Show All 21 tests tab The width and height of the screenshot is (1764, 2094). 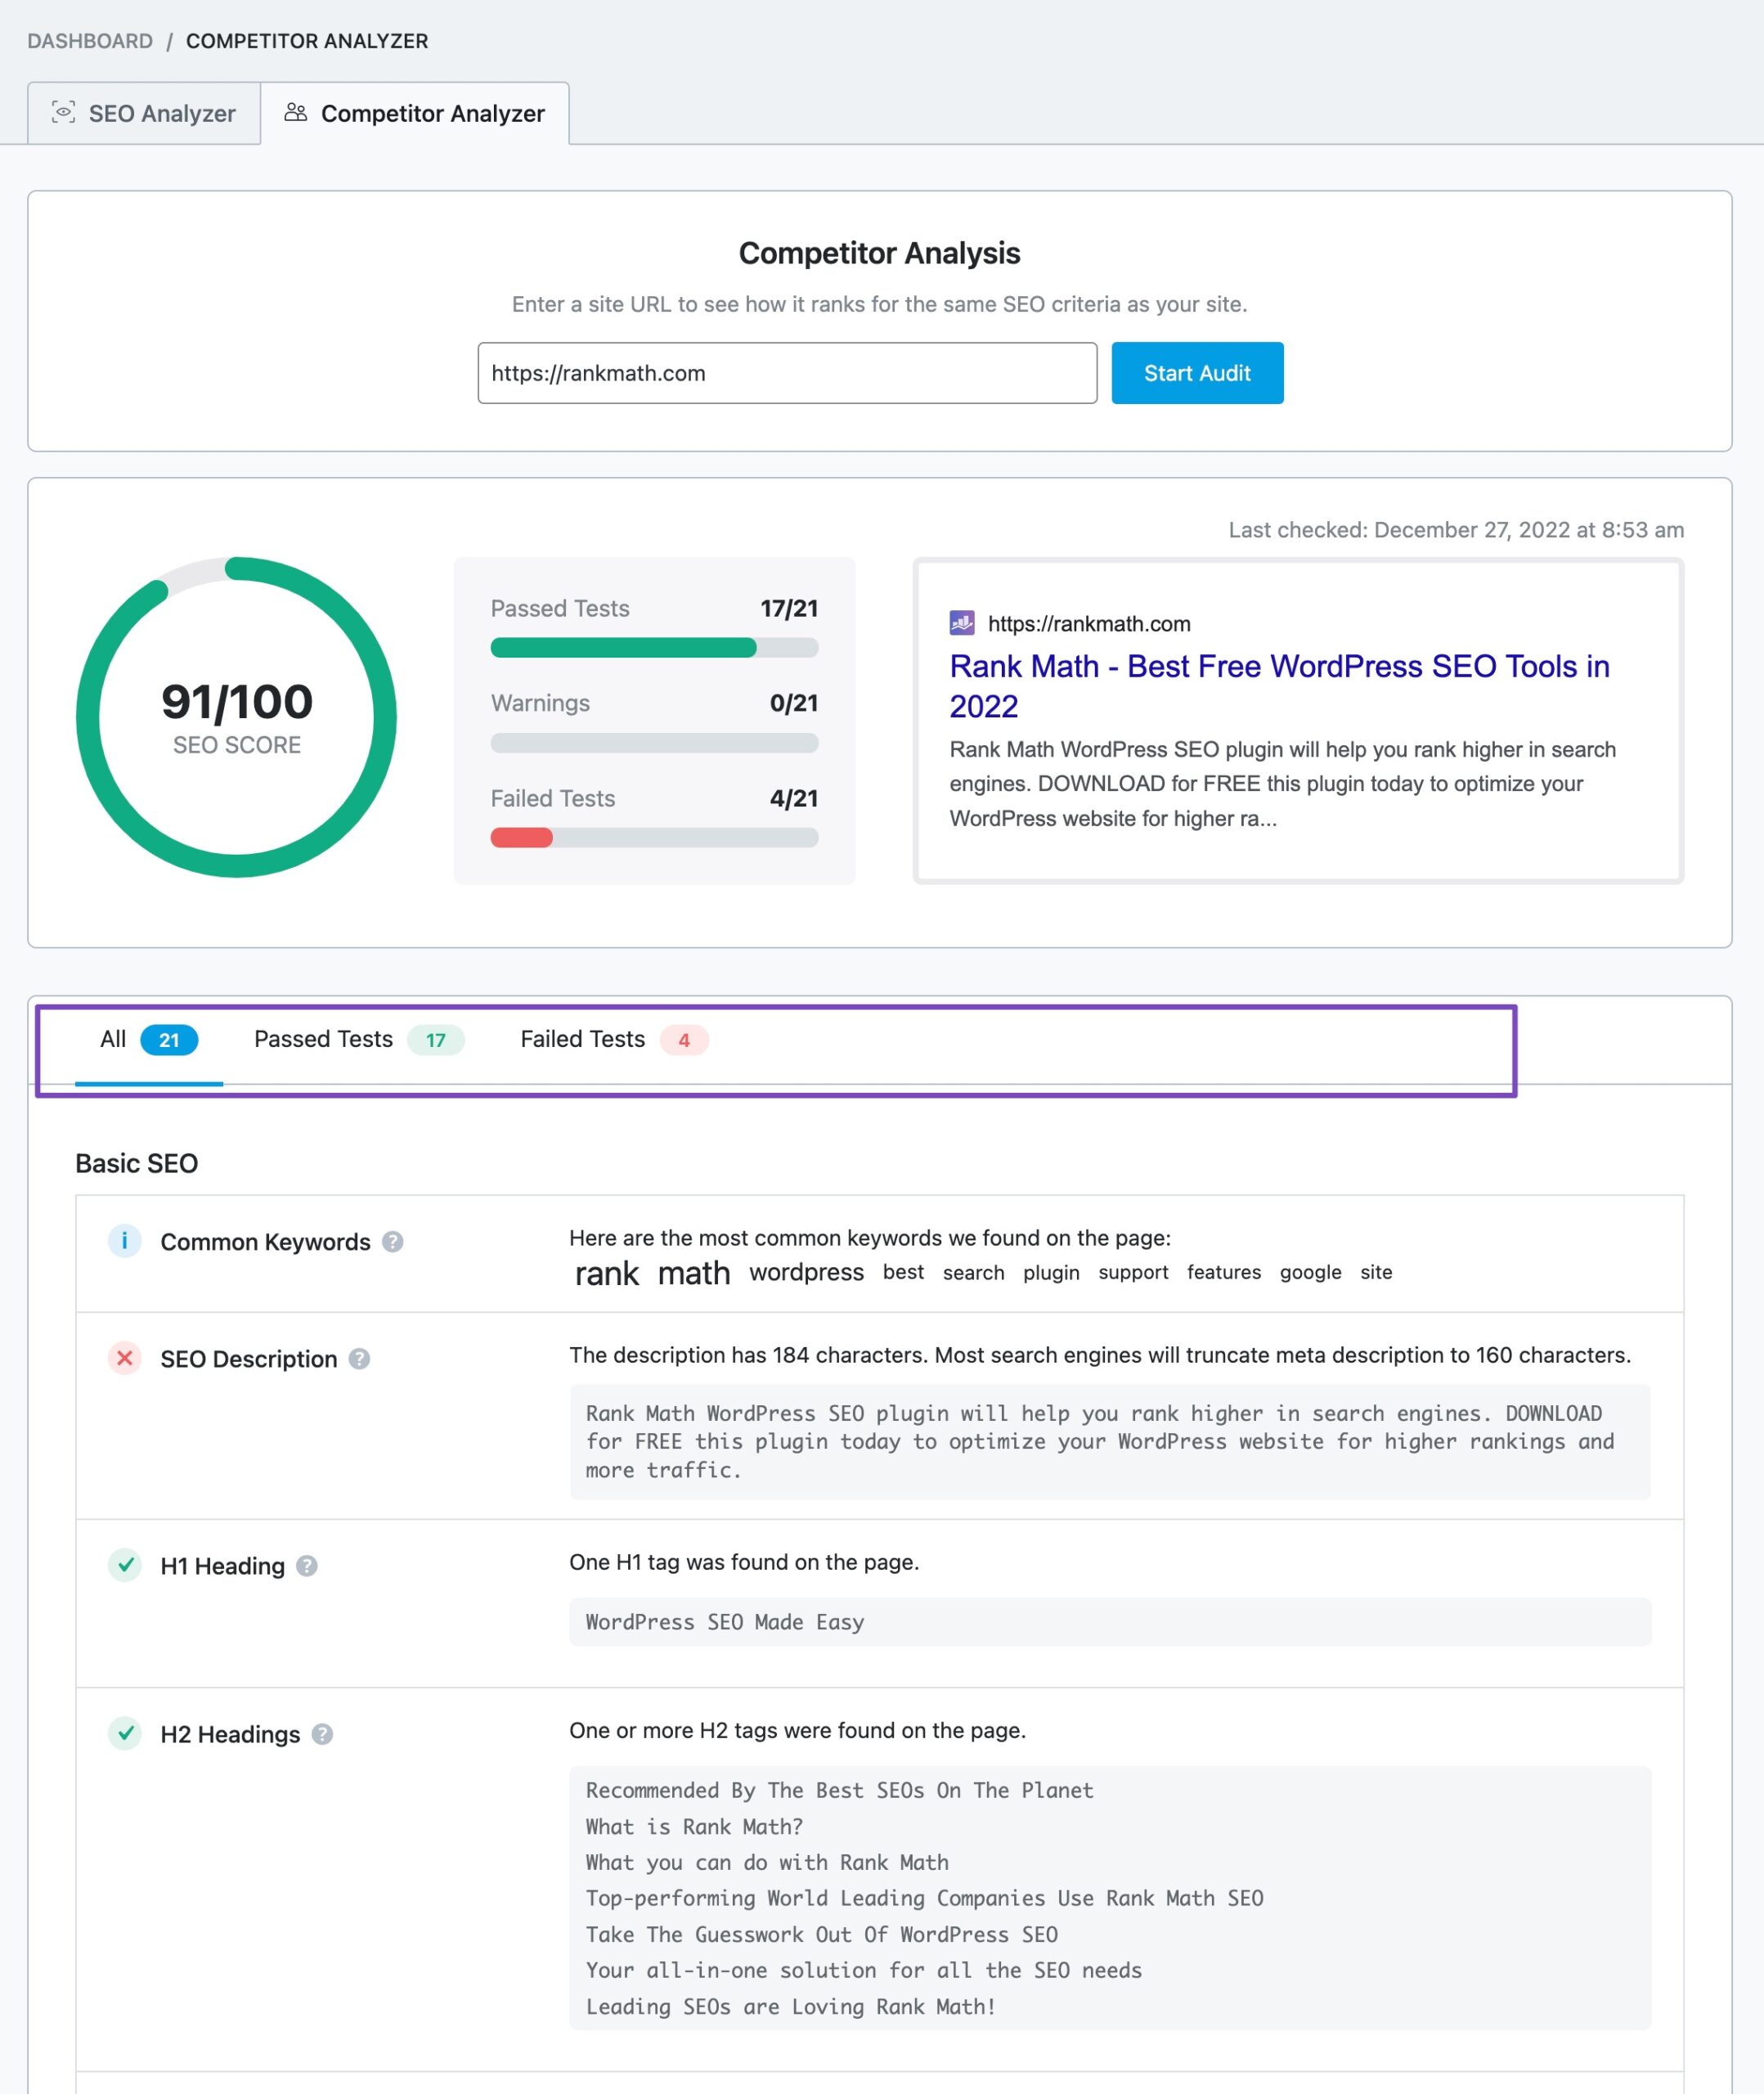click(149, 1040)
